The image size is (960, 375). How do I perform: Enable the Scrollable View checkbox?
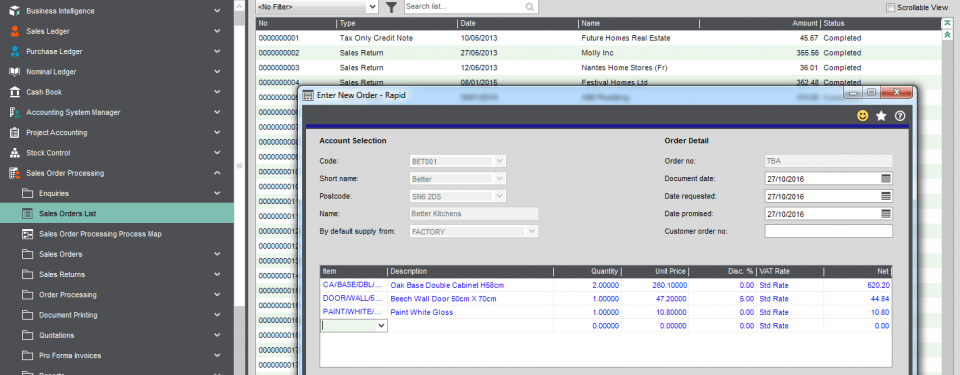click(x=890, y=7)
